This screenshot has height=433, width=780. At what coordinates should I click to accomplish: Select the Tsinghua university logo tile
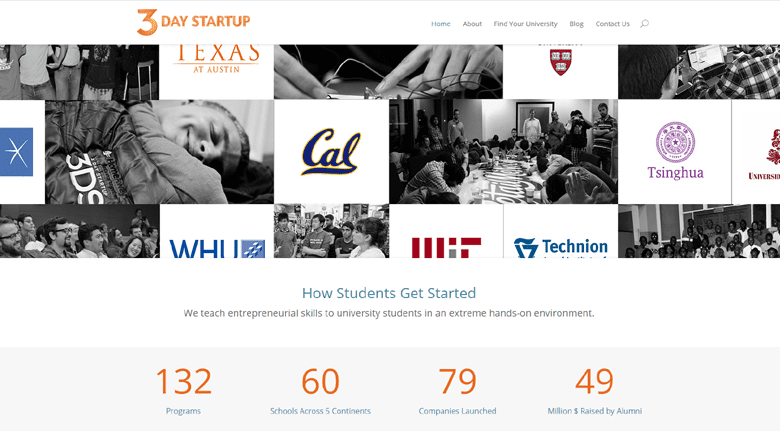pyautogui.click(x=674, y=152)
